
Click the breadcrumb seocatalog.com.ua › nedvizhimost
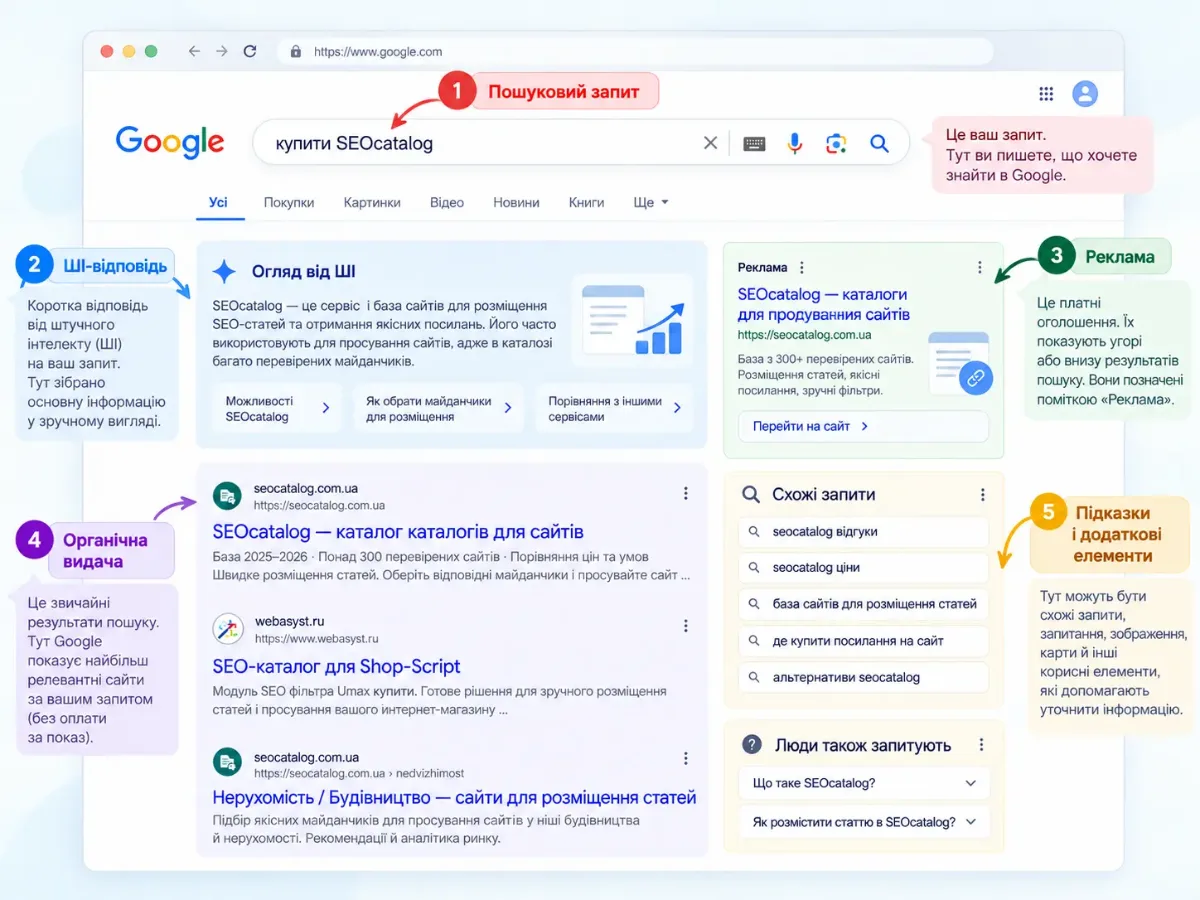359,773
